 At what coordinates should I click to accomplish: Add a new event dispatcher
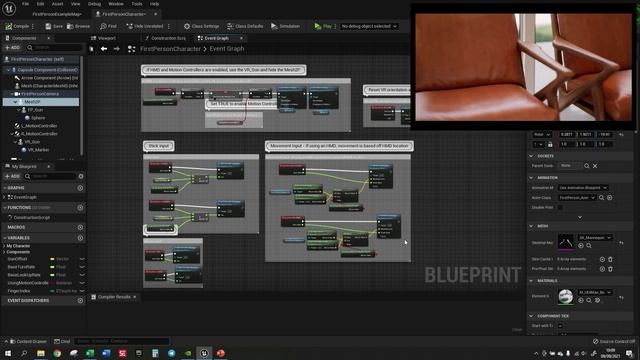coord(80,300)
